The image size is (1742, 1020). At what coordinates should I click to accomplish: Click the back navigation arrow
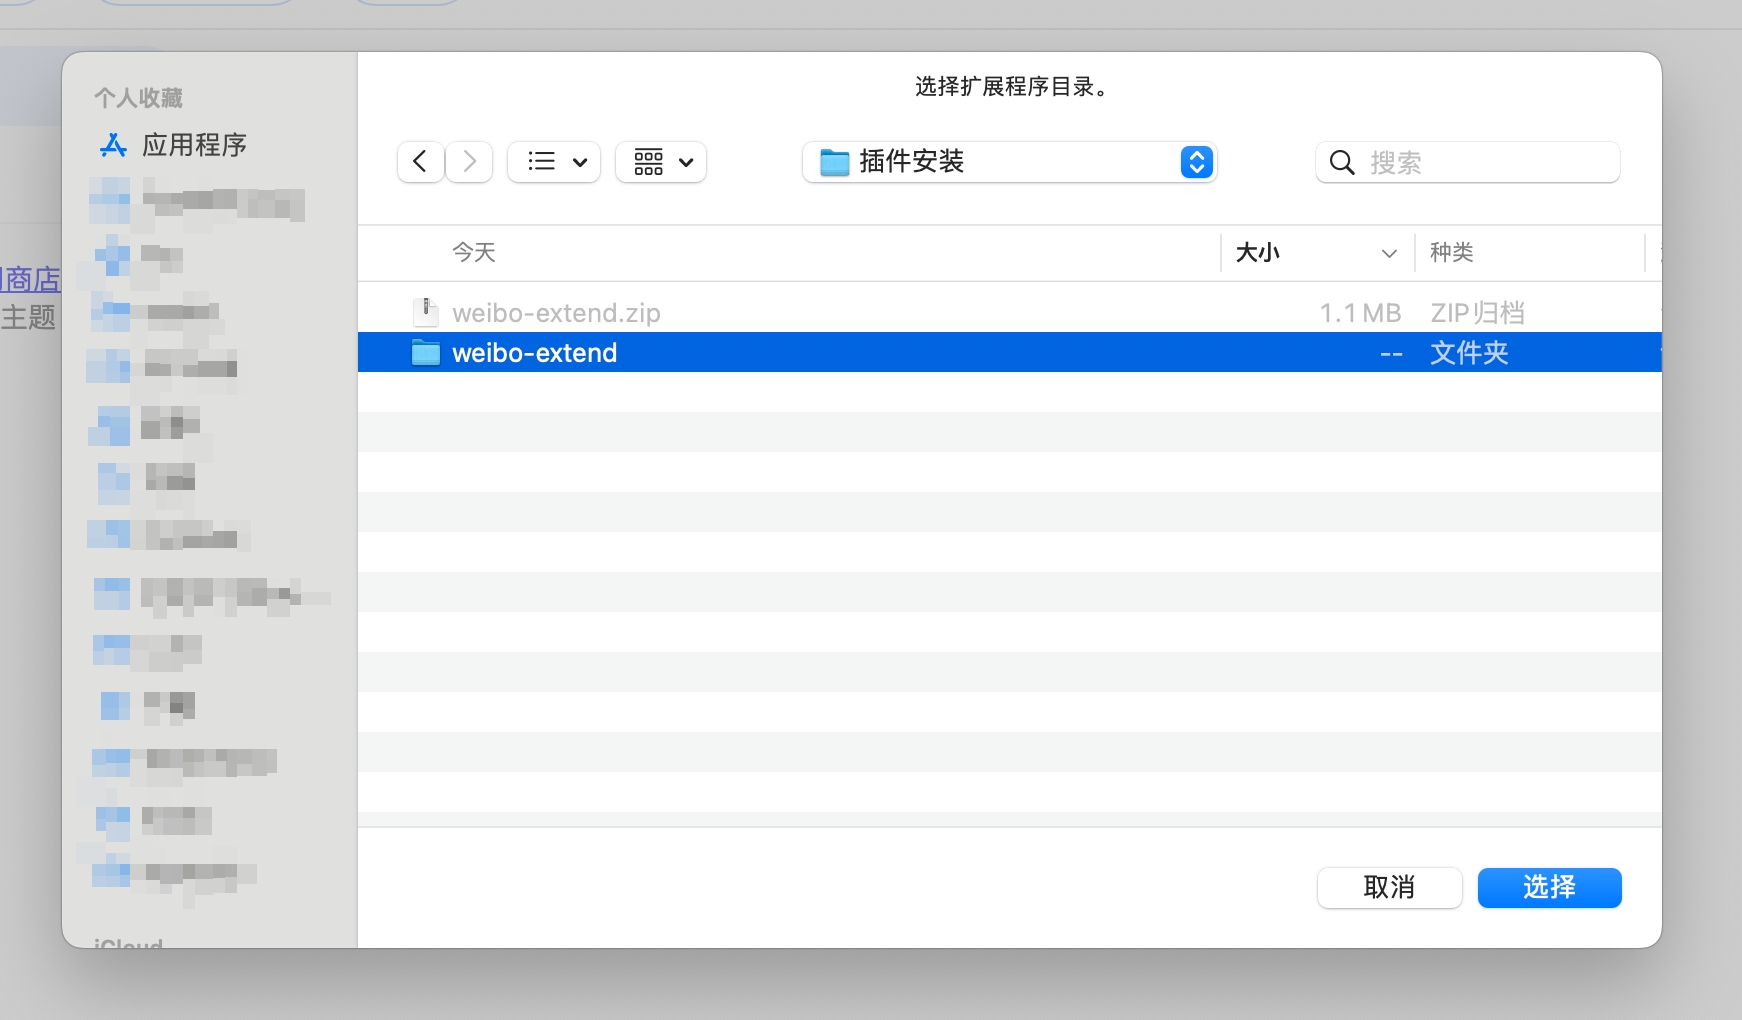[x=421, y=162]
